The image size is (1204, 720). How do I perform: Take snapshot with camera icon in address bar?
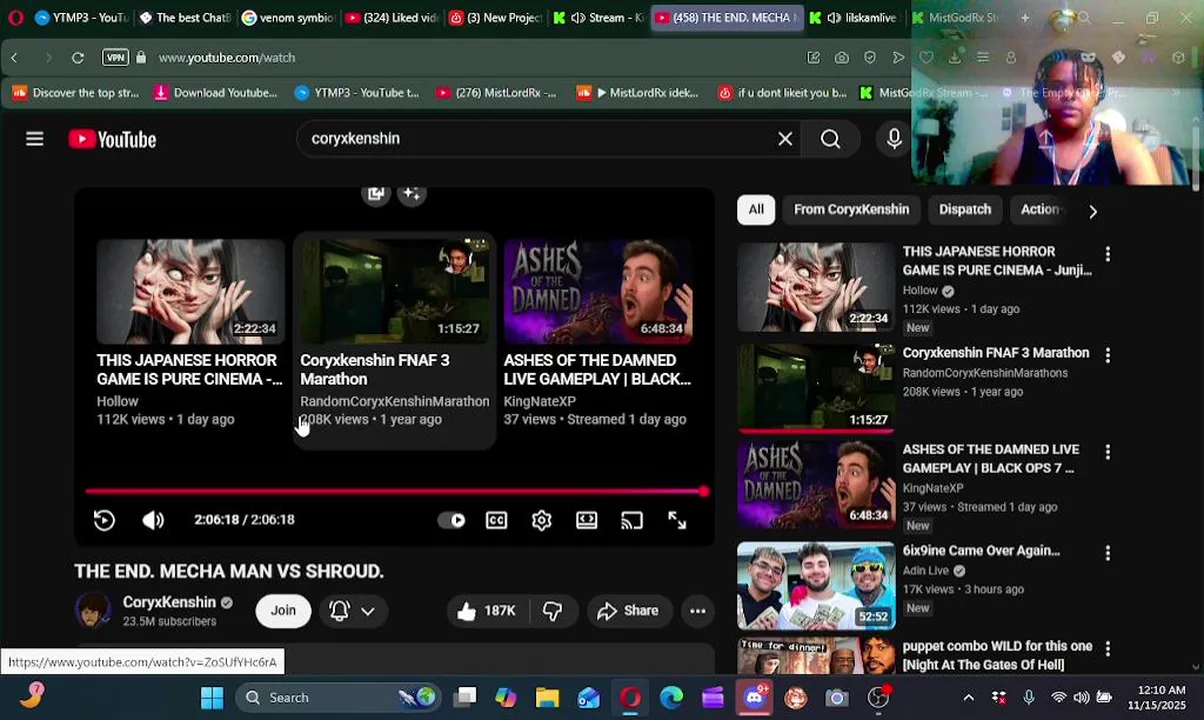click(842, 58)
